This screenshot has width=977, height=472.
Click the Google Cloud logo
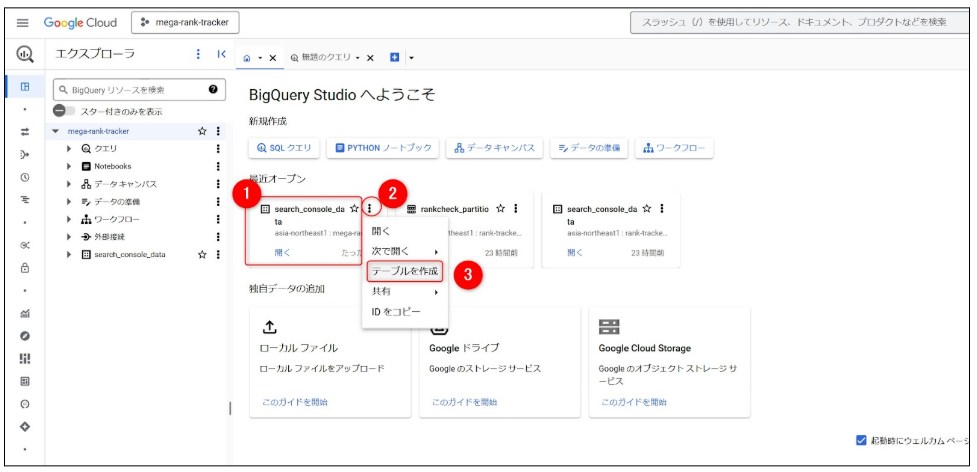80,23
